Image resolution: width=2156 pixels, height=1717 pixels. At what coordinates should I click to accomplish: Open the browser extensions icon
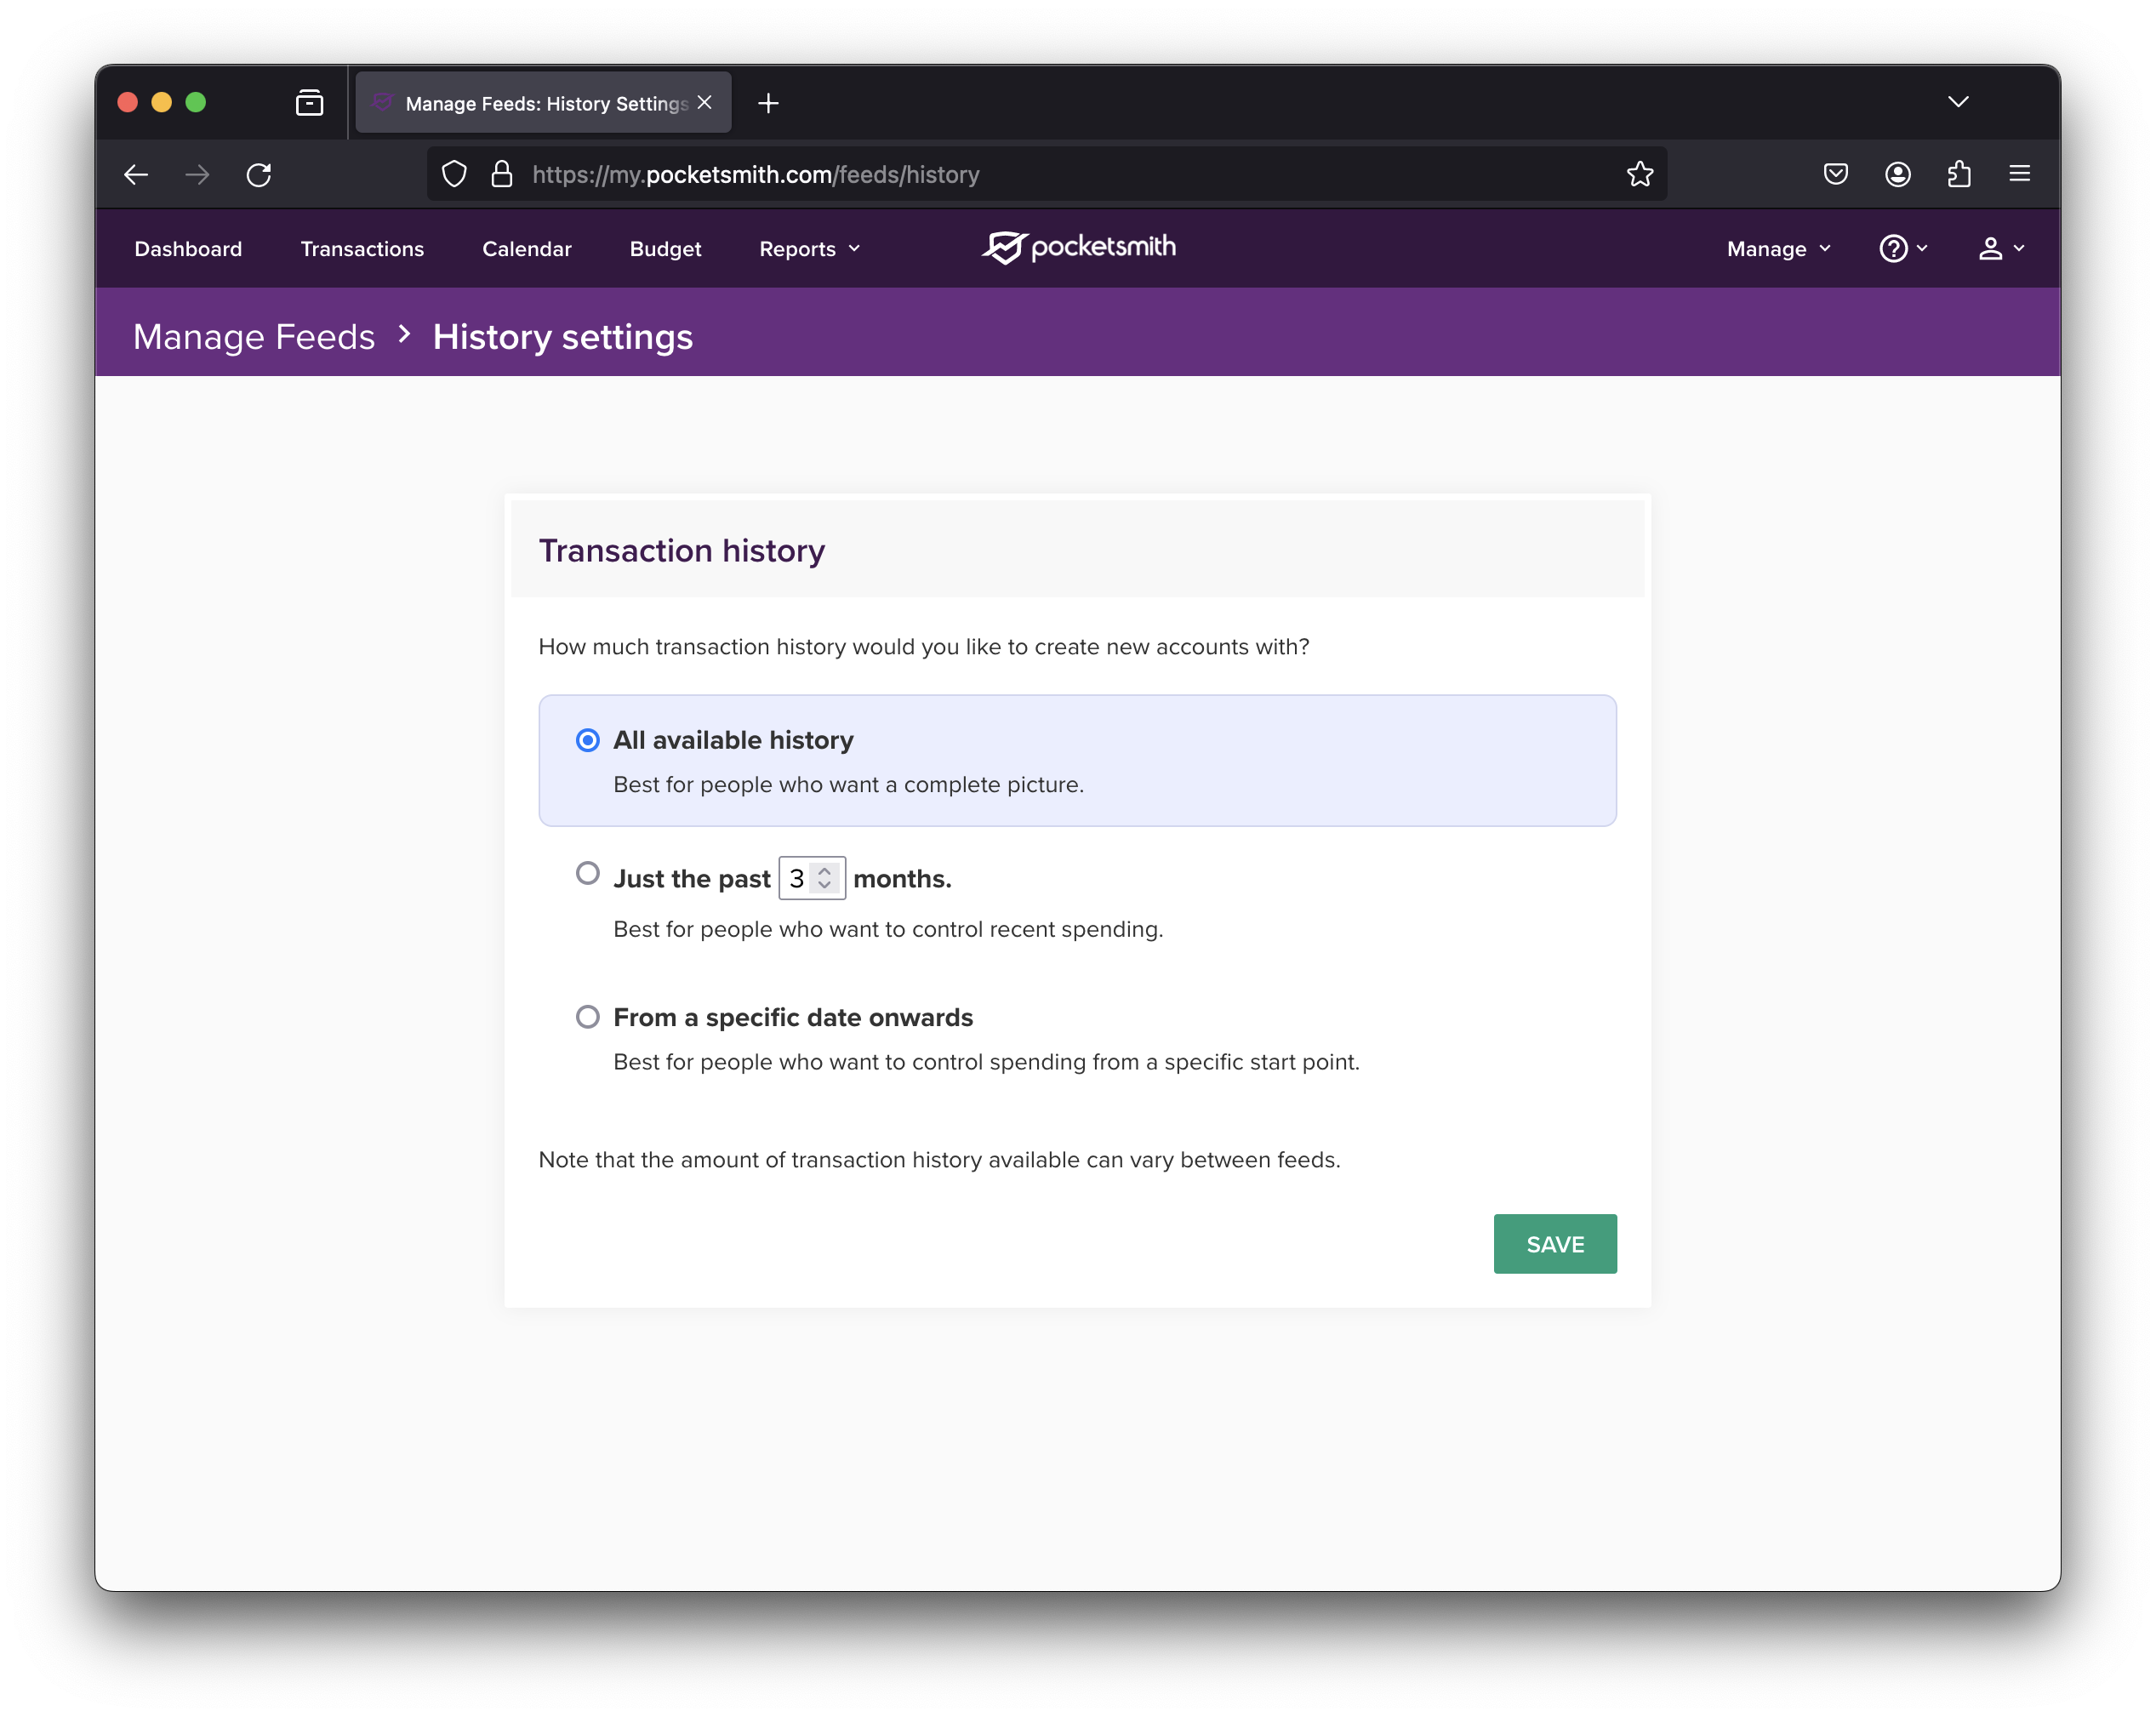coord(1958,174)
